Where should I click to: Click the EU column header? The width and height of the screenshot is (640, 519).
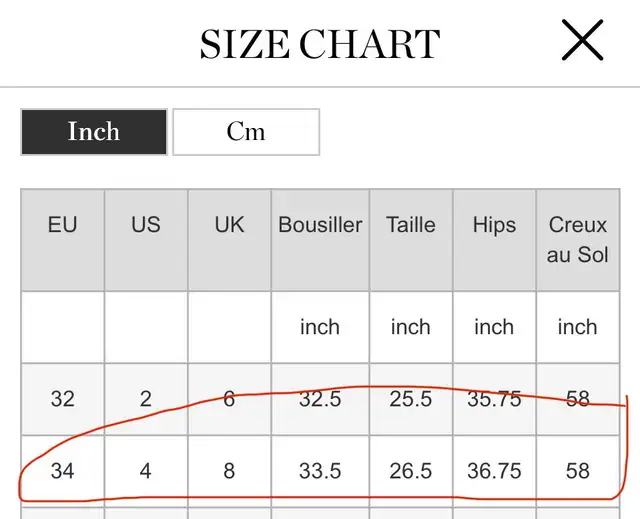click(x=62, y=240)
